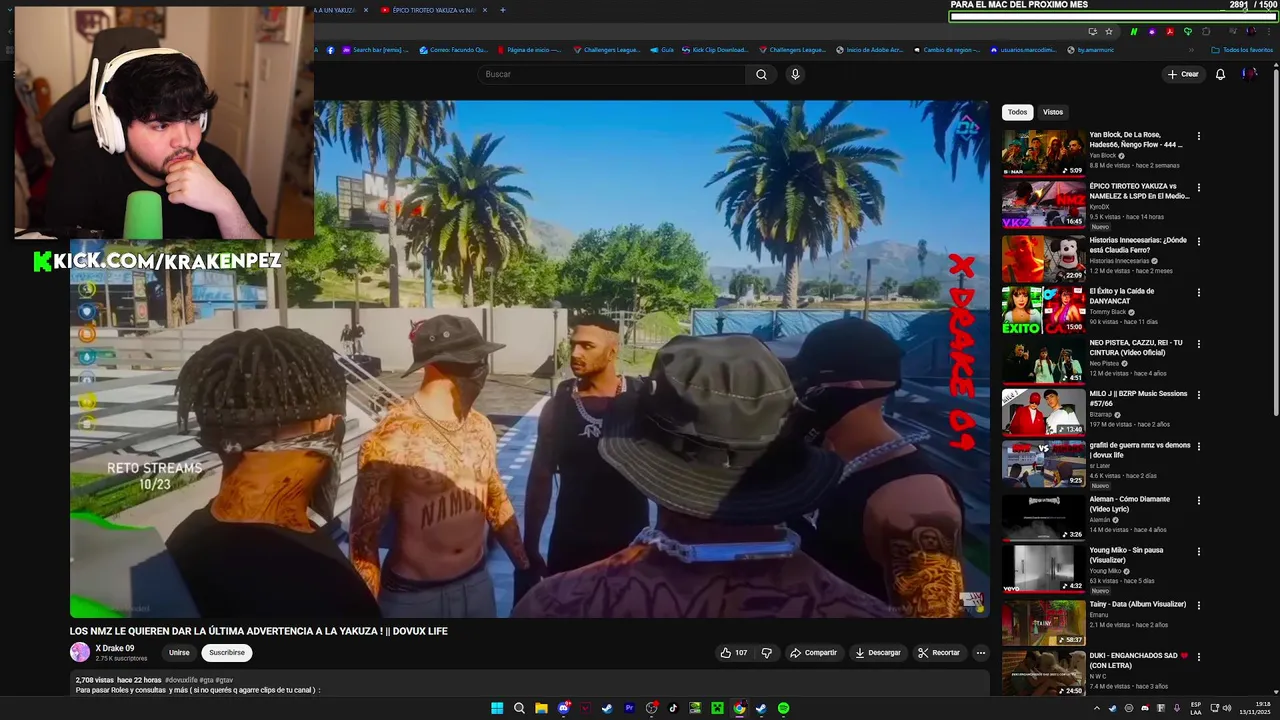Click the X Drake 09 channel name
Viewport: 1280px width, 720px height.
tap(114, 648)
